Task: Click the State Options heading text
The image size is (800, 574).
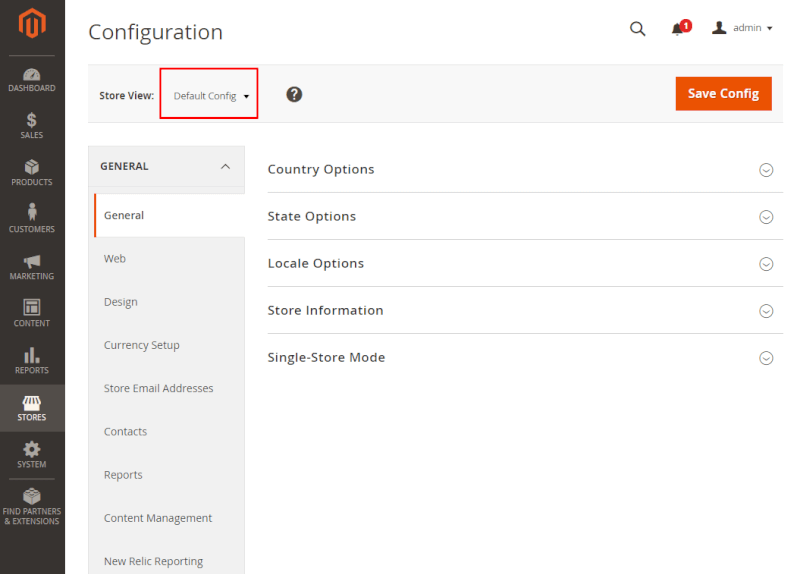Action: (x=312, y=216)
